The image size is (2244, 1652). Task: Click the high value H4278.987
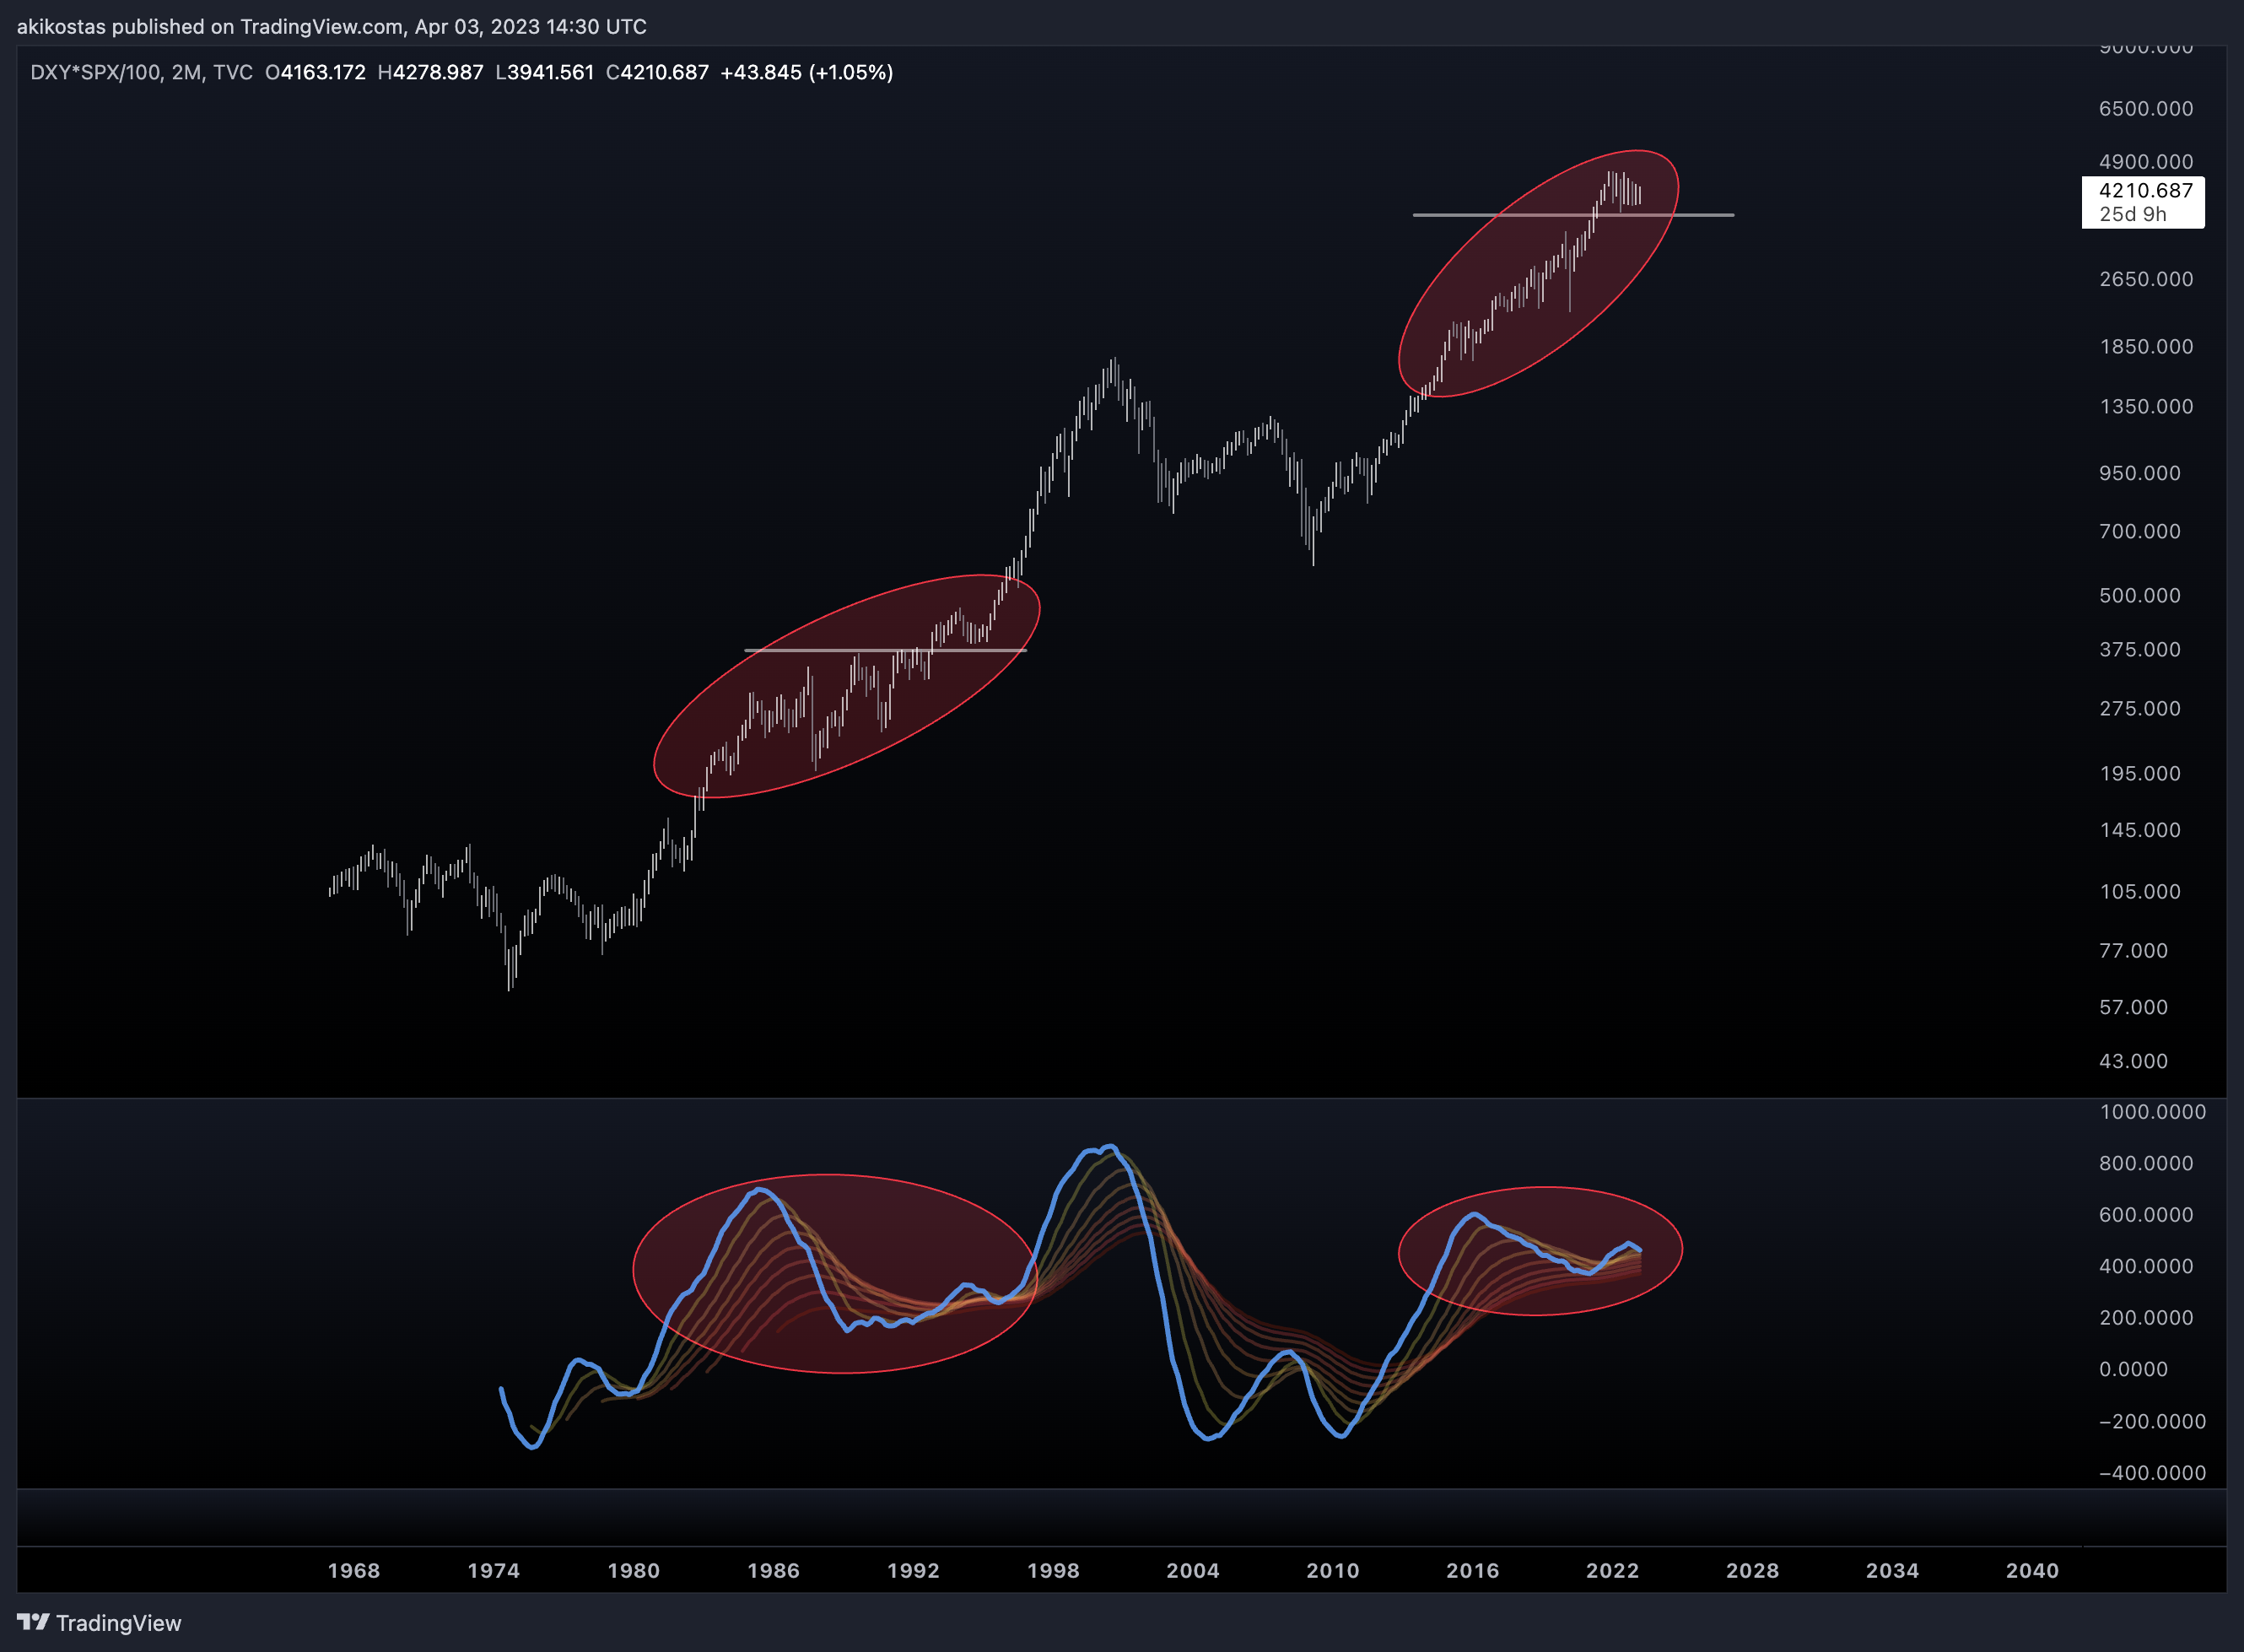pyautogui.click(x=430, y=72)
